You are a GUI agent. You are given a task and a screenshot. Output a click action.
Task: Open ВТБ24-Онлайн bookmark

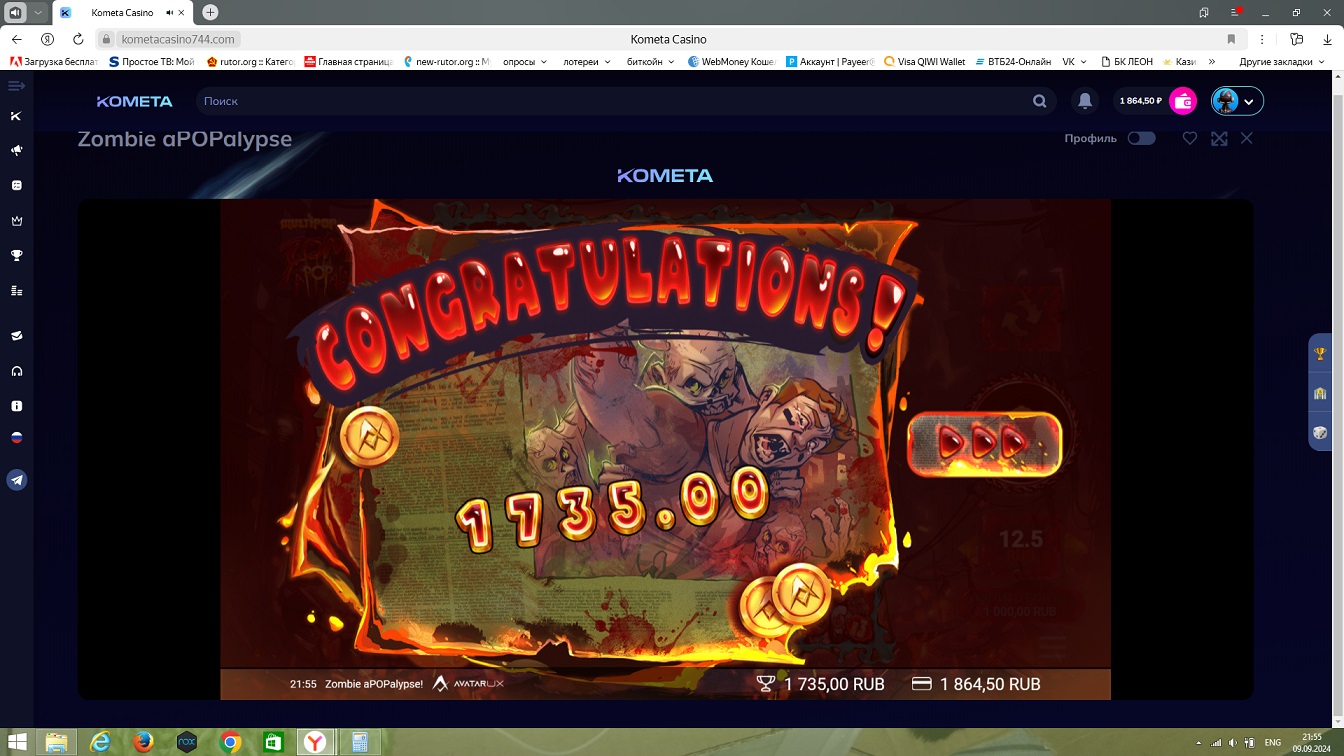coord(1012,62)
